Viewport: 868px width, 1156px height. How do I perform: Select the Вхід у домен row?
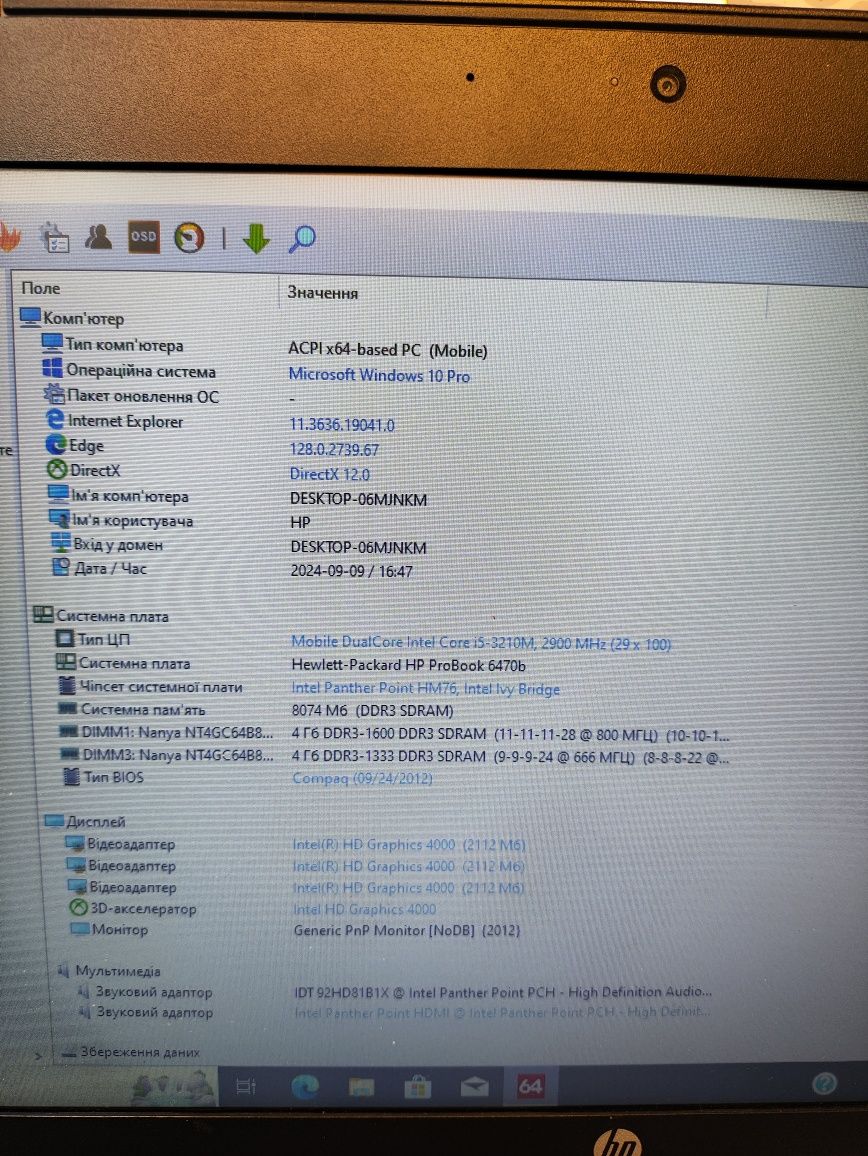[x=106, y=544]
